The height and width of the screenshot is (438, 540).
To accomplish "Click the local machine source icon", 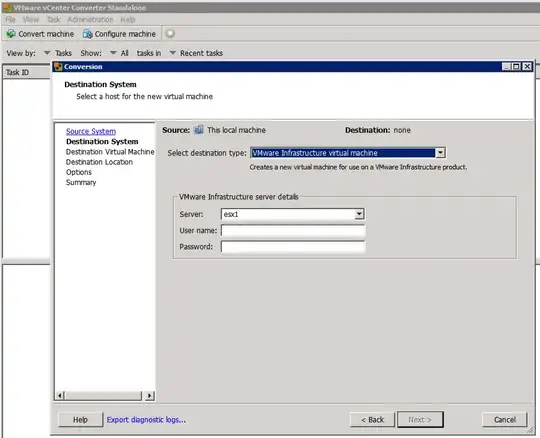I will pyautogui.click(x=198, y=130).
